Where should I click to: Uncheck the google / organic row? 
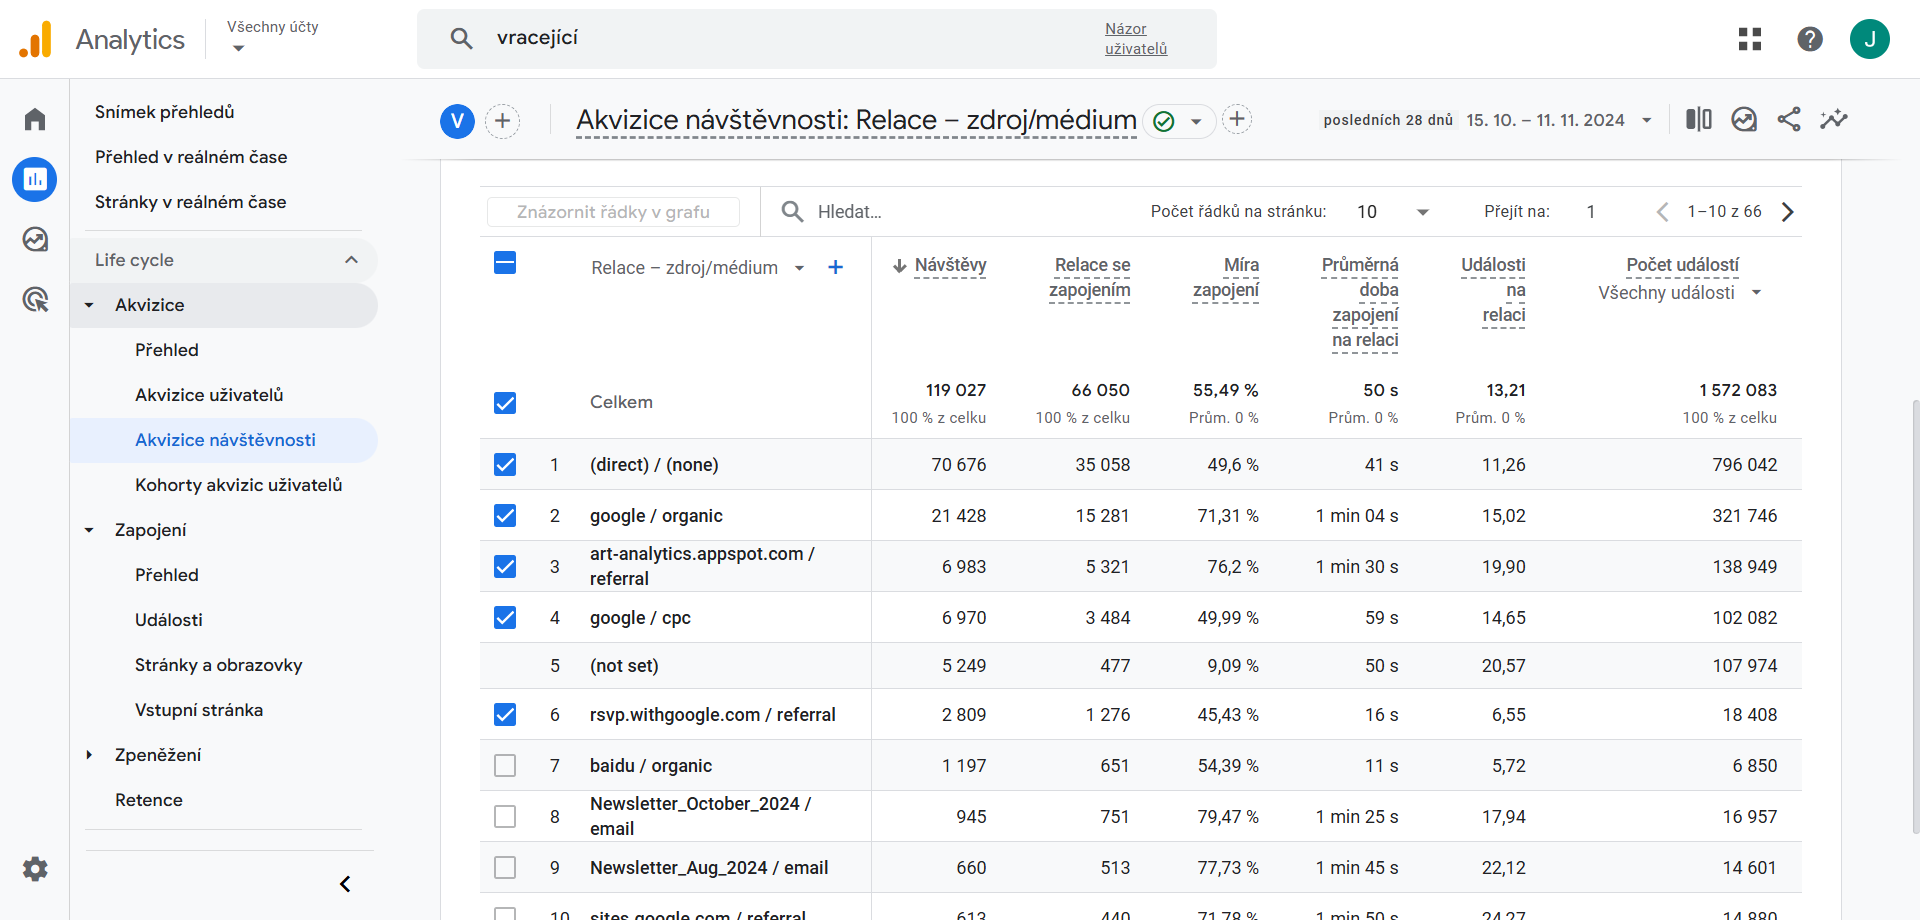pos(505,516)
